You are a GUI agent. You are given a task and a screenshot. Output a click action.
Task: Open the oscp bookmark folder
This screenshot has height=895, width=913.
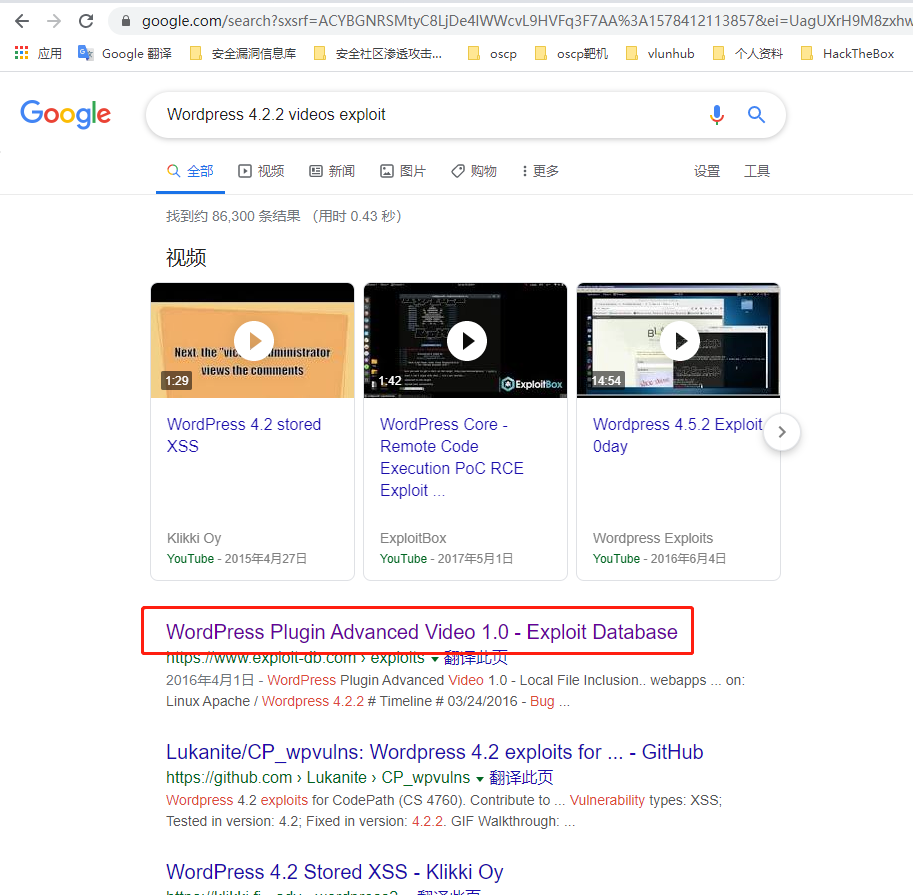[493, 54]
